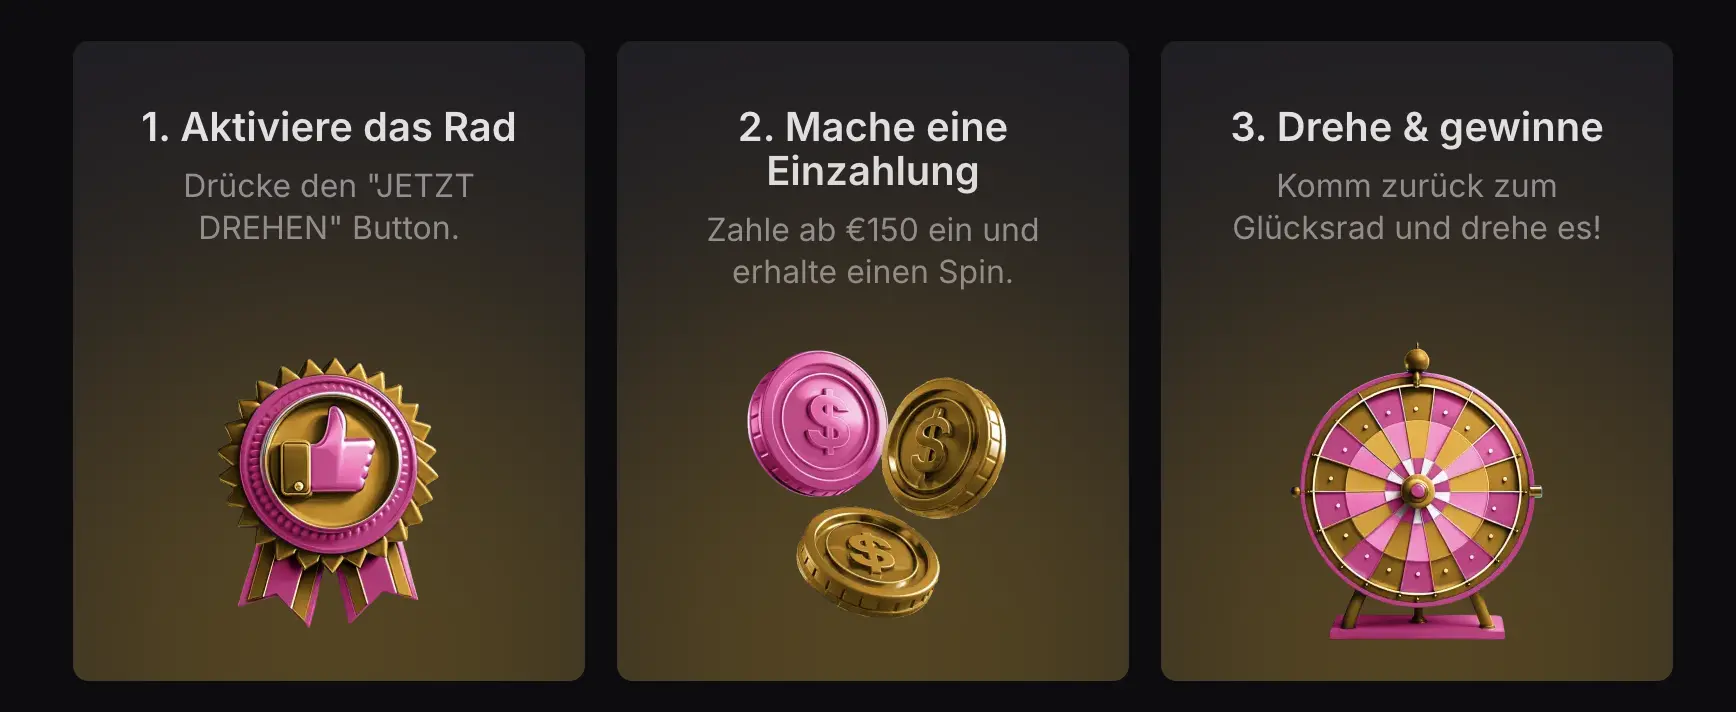Screen dimensions: 1736x712
Task: Click the pink and gold fortune wheel
Action: 1417,493
